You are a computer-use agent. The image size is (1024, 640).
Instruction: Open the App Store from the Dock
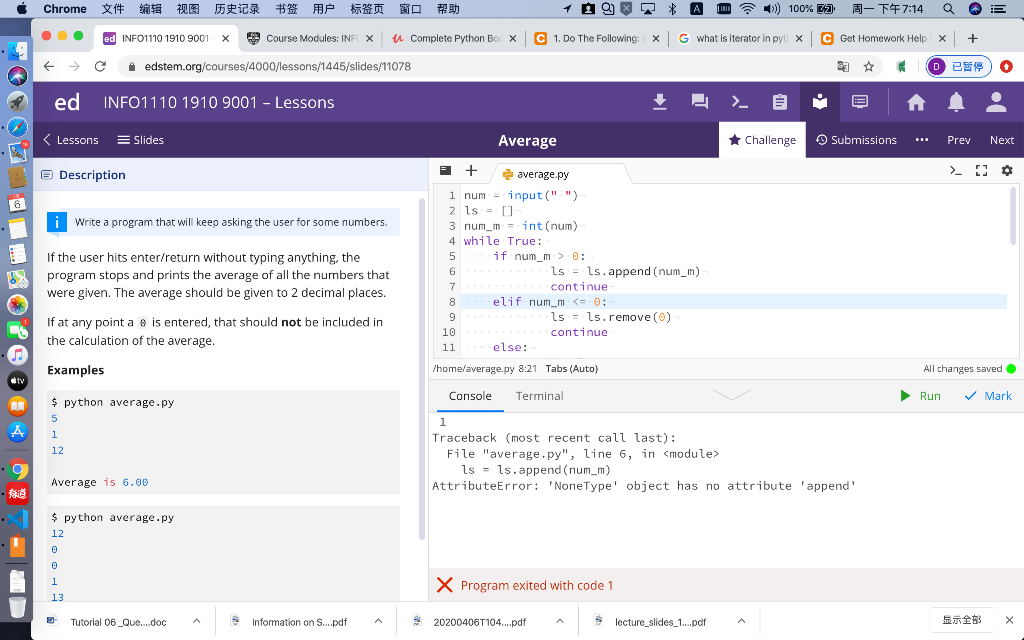click(18, 431)
